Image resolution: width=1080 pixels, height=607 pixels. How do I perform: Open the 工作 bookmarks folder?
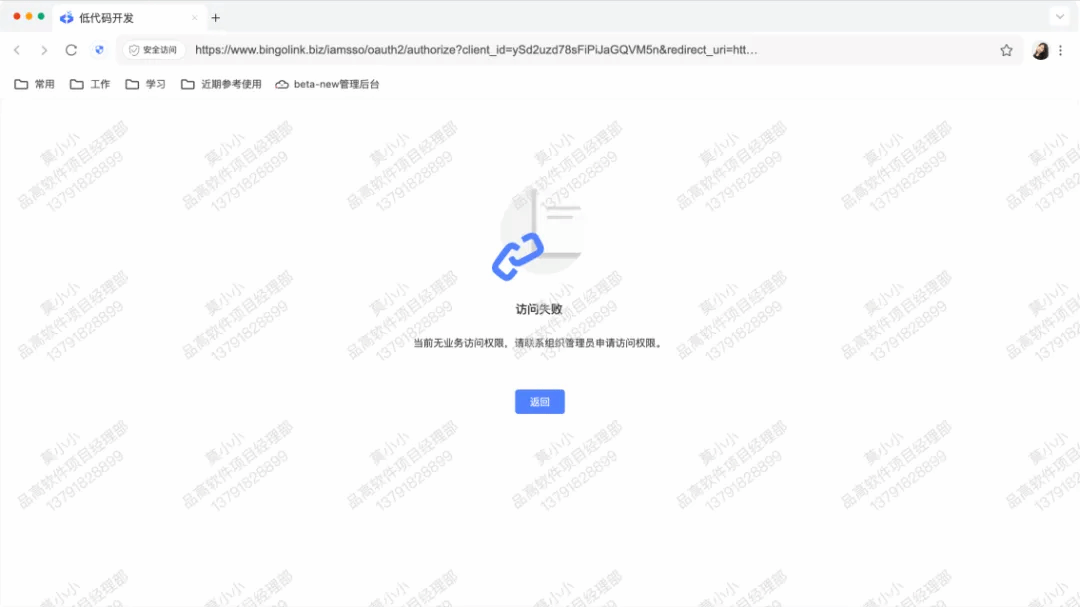click(x=90, y=84)
